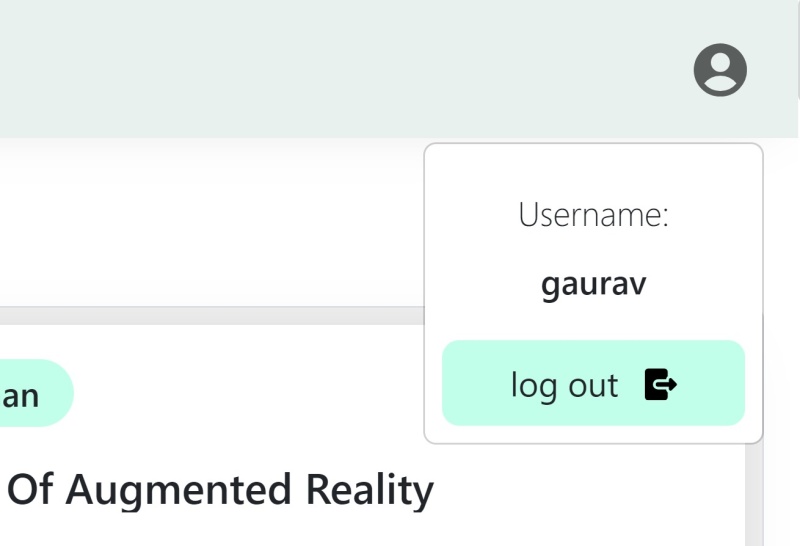The height and width of the screenshot is (546, 800).
Task: Open the "Of Augmented Reality" article title
Action: (220, 490)
